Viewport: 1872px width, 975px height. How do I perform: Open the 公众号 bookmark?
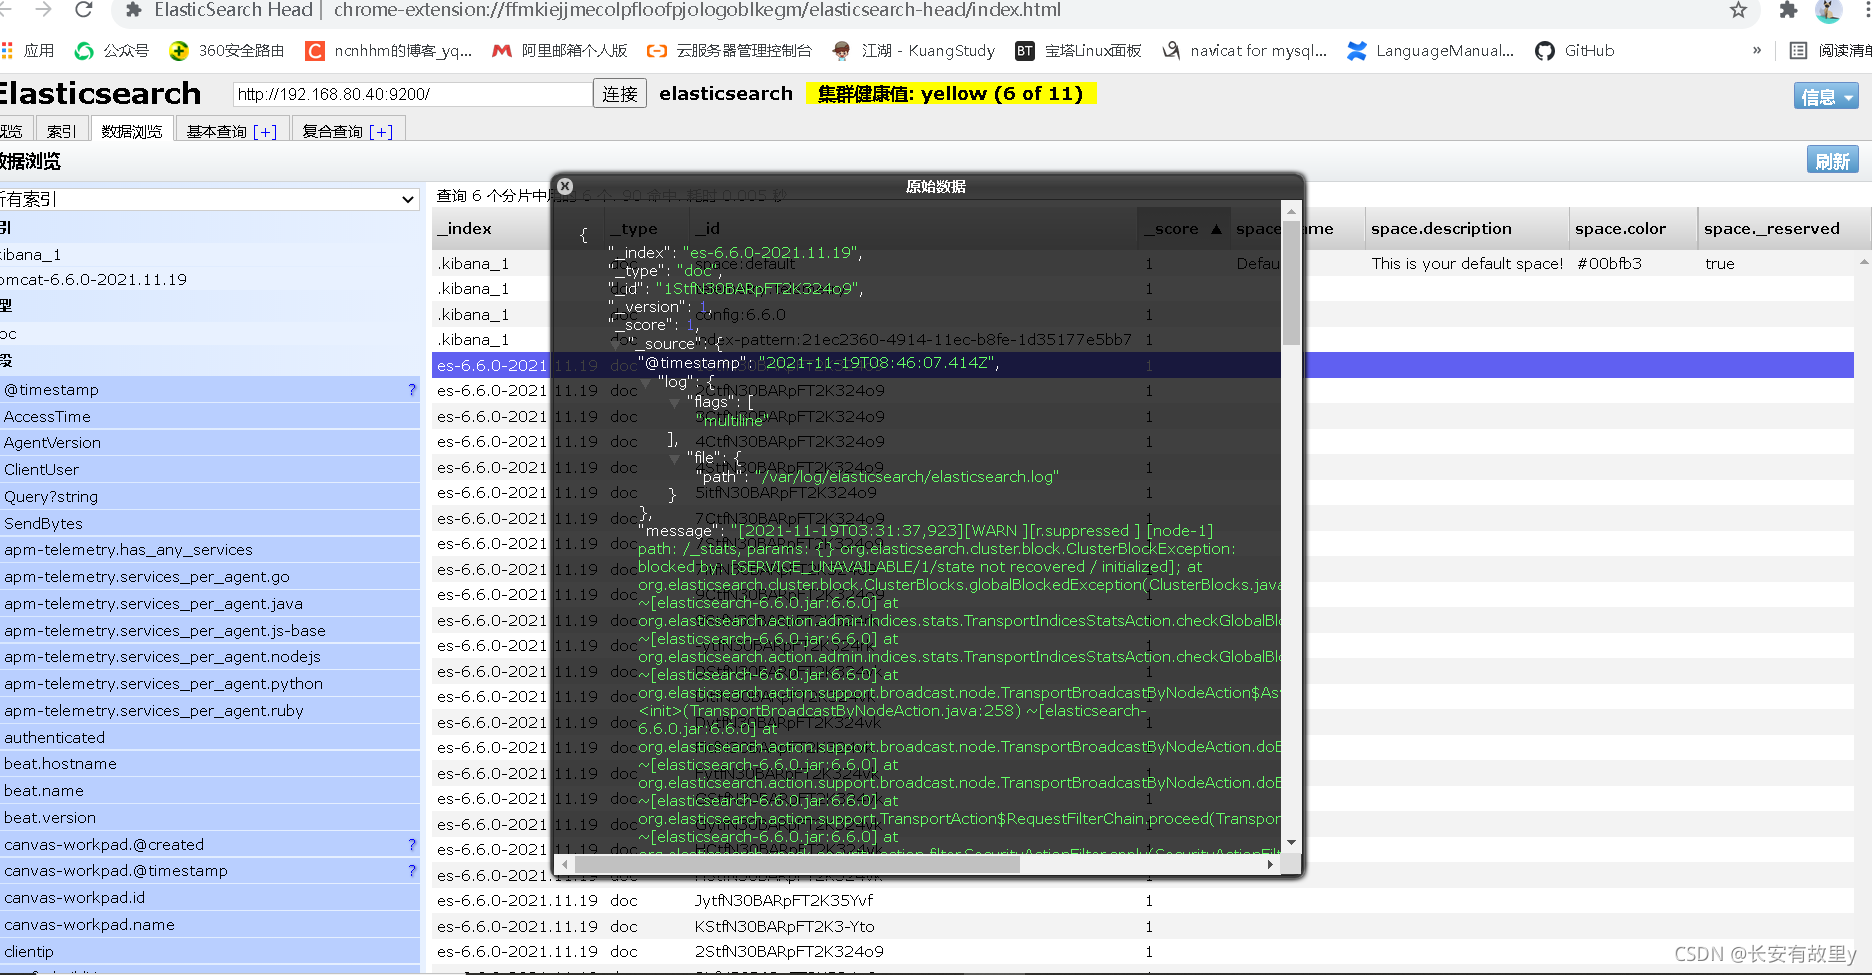112,51
